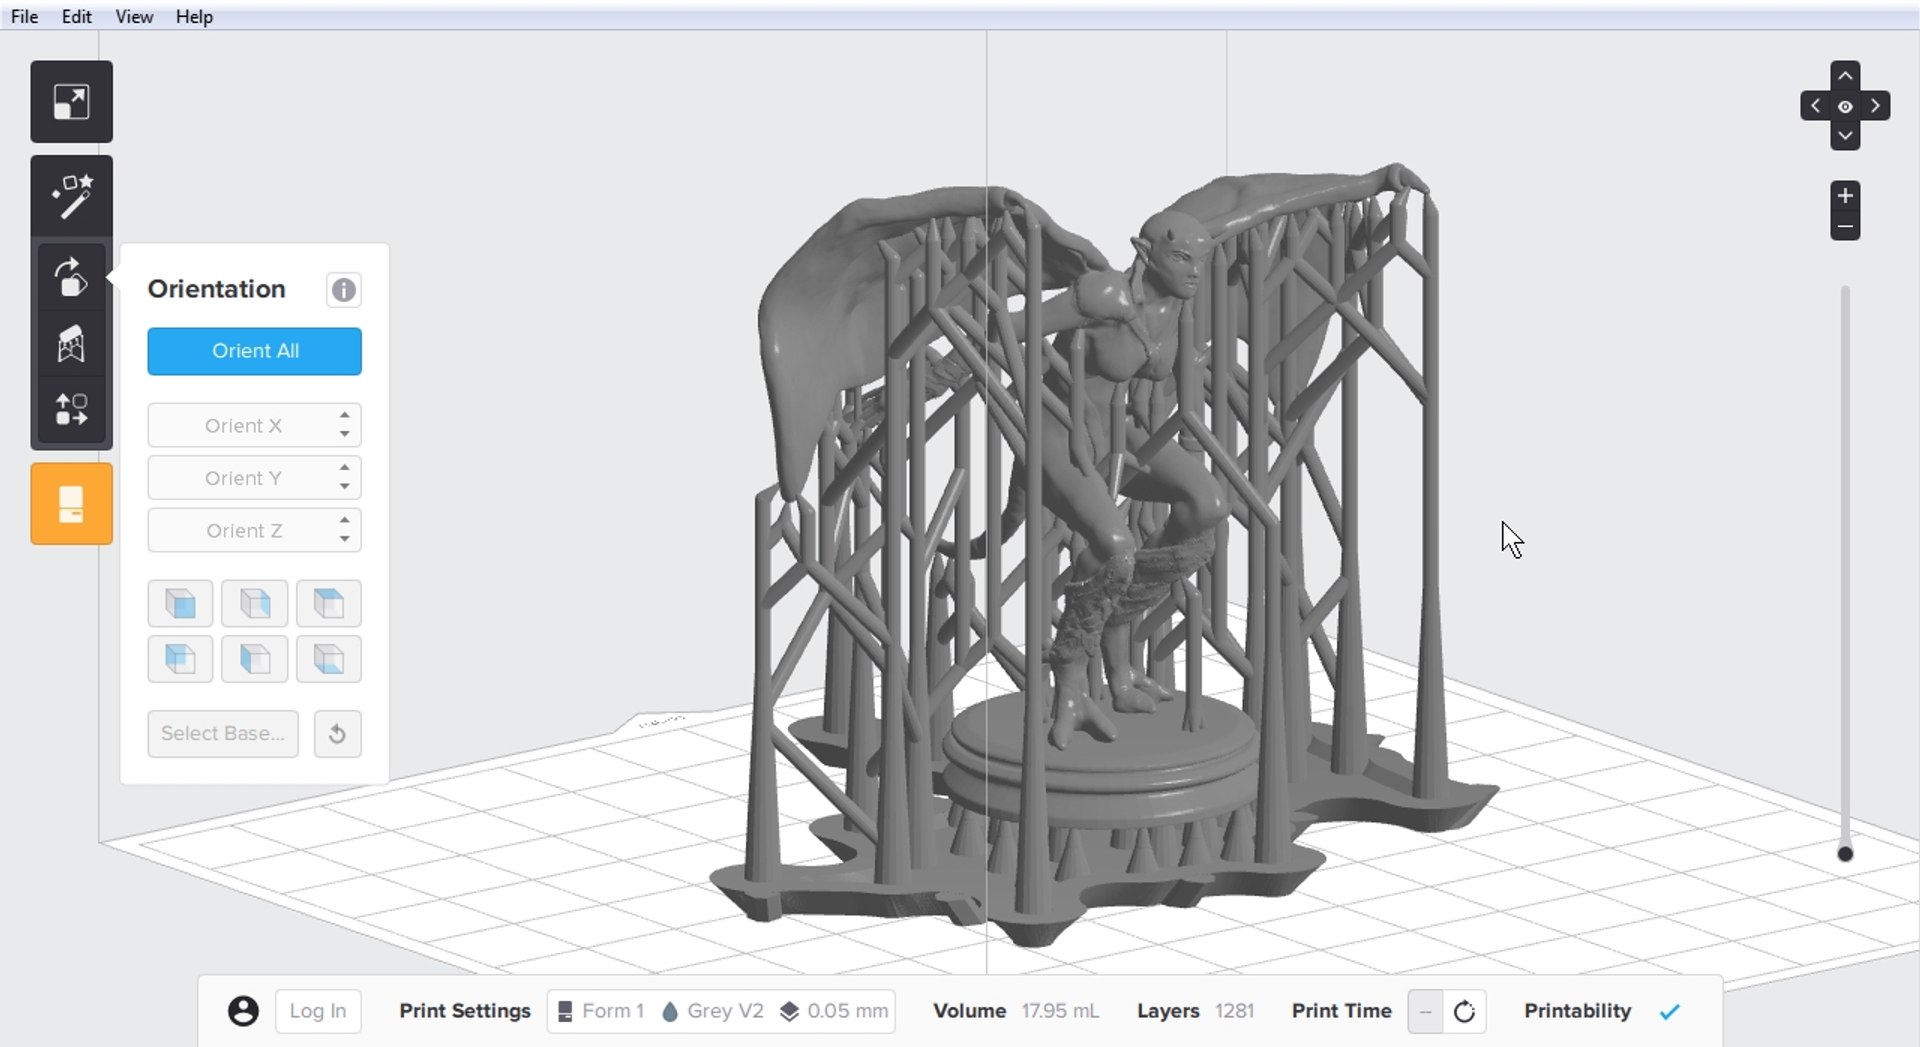Open the Orientation info icon
The image size is (1920, 1047).
point(343,290)
